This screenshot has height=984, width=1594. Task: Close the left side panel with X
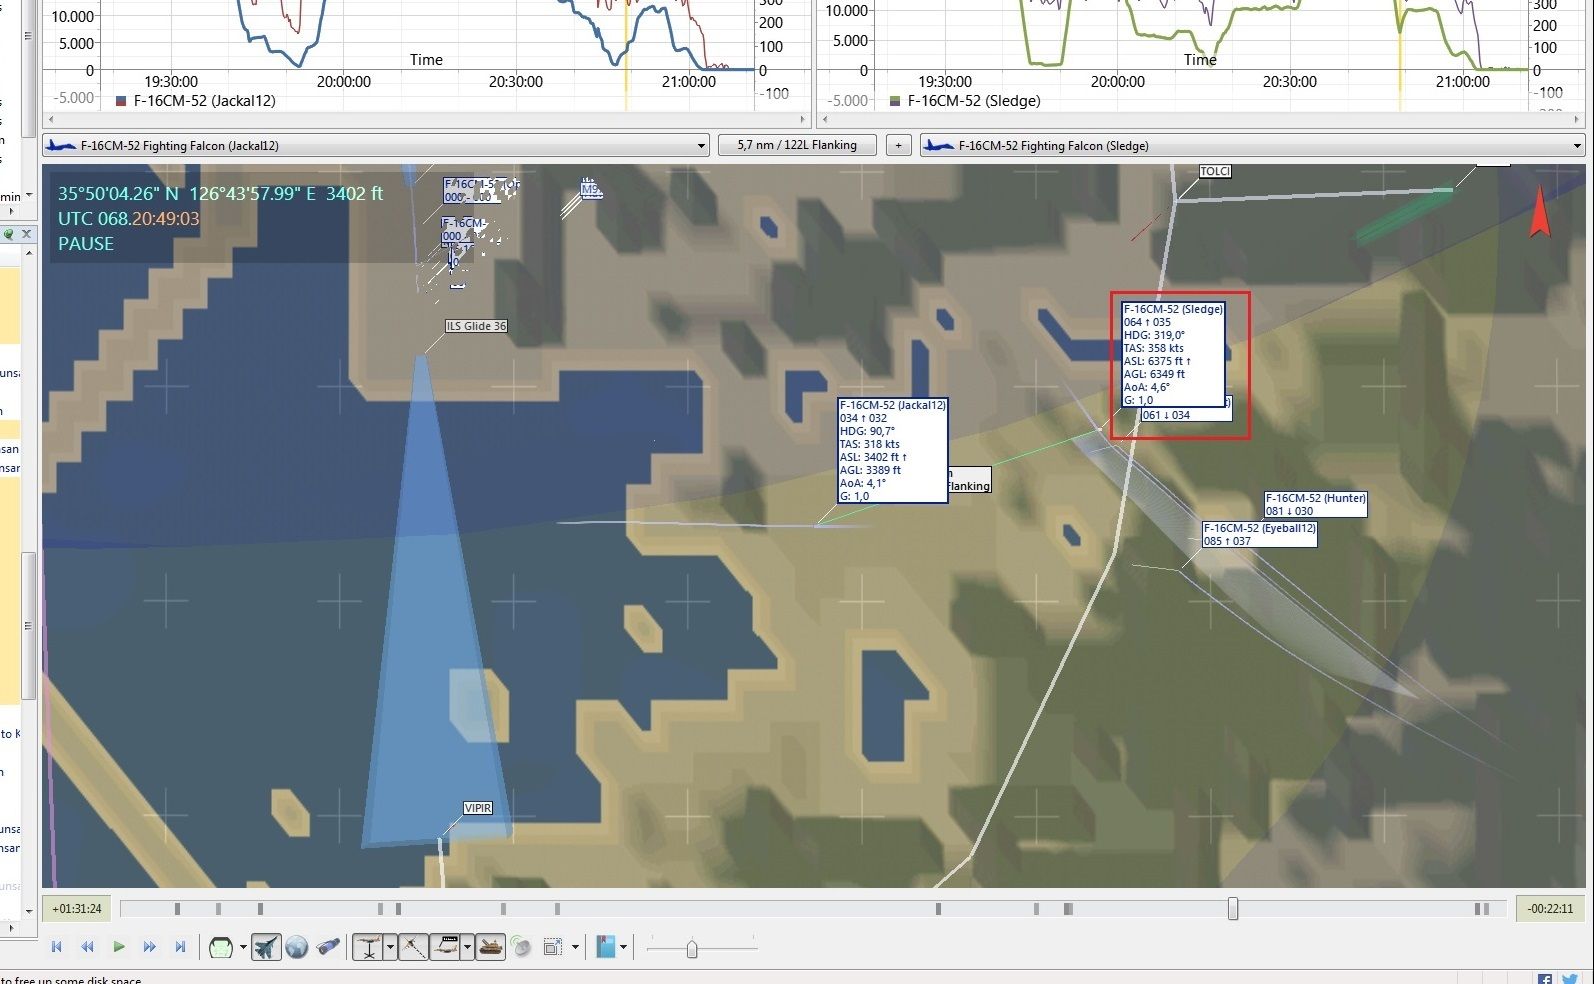(27, 234)
